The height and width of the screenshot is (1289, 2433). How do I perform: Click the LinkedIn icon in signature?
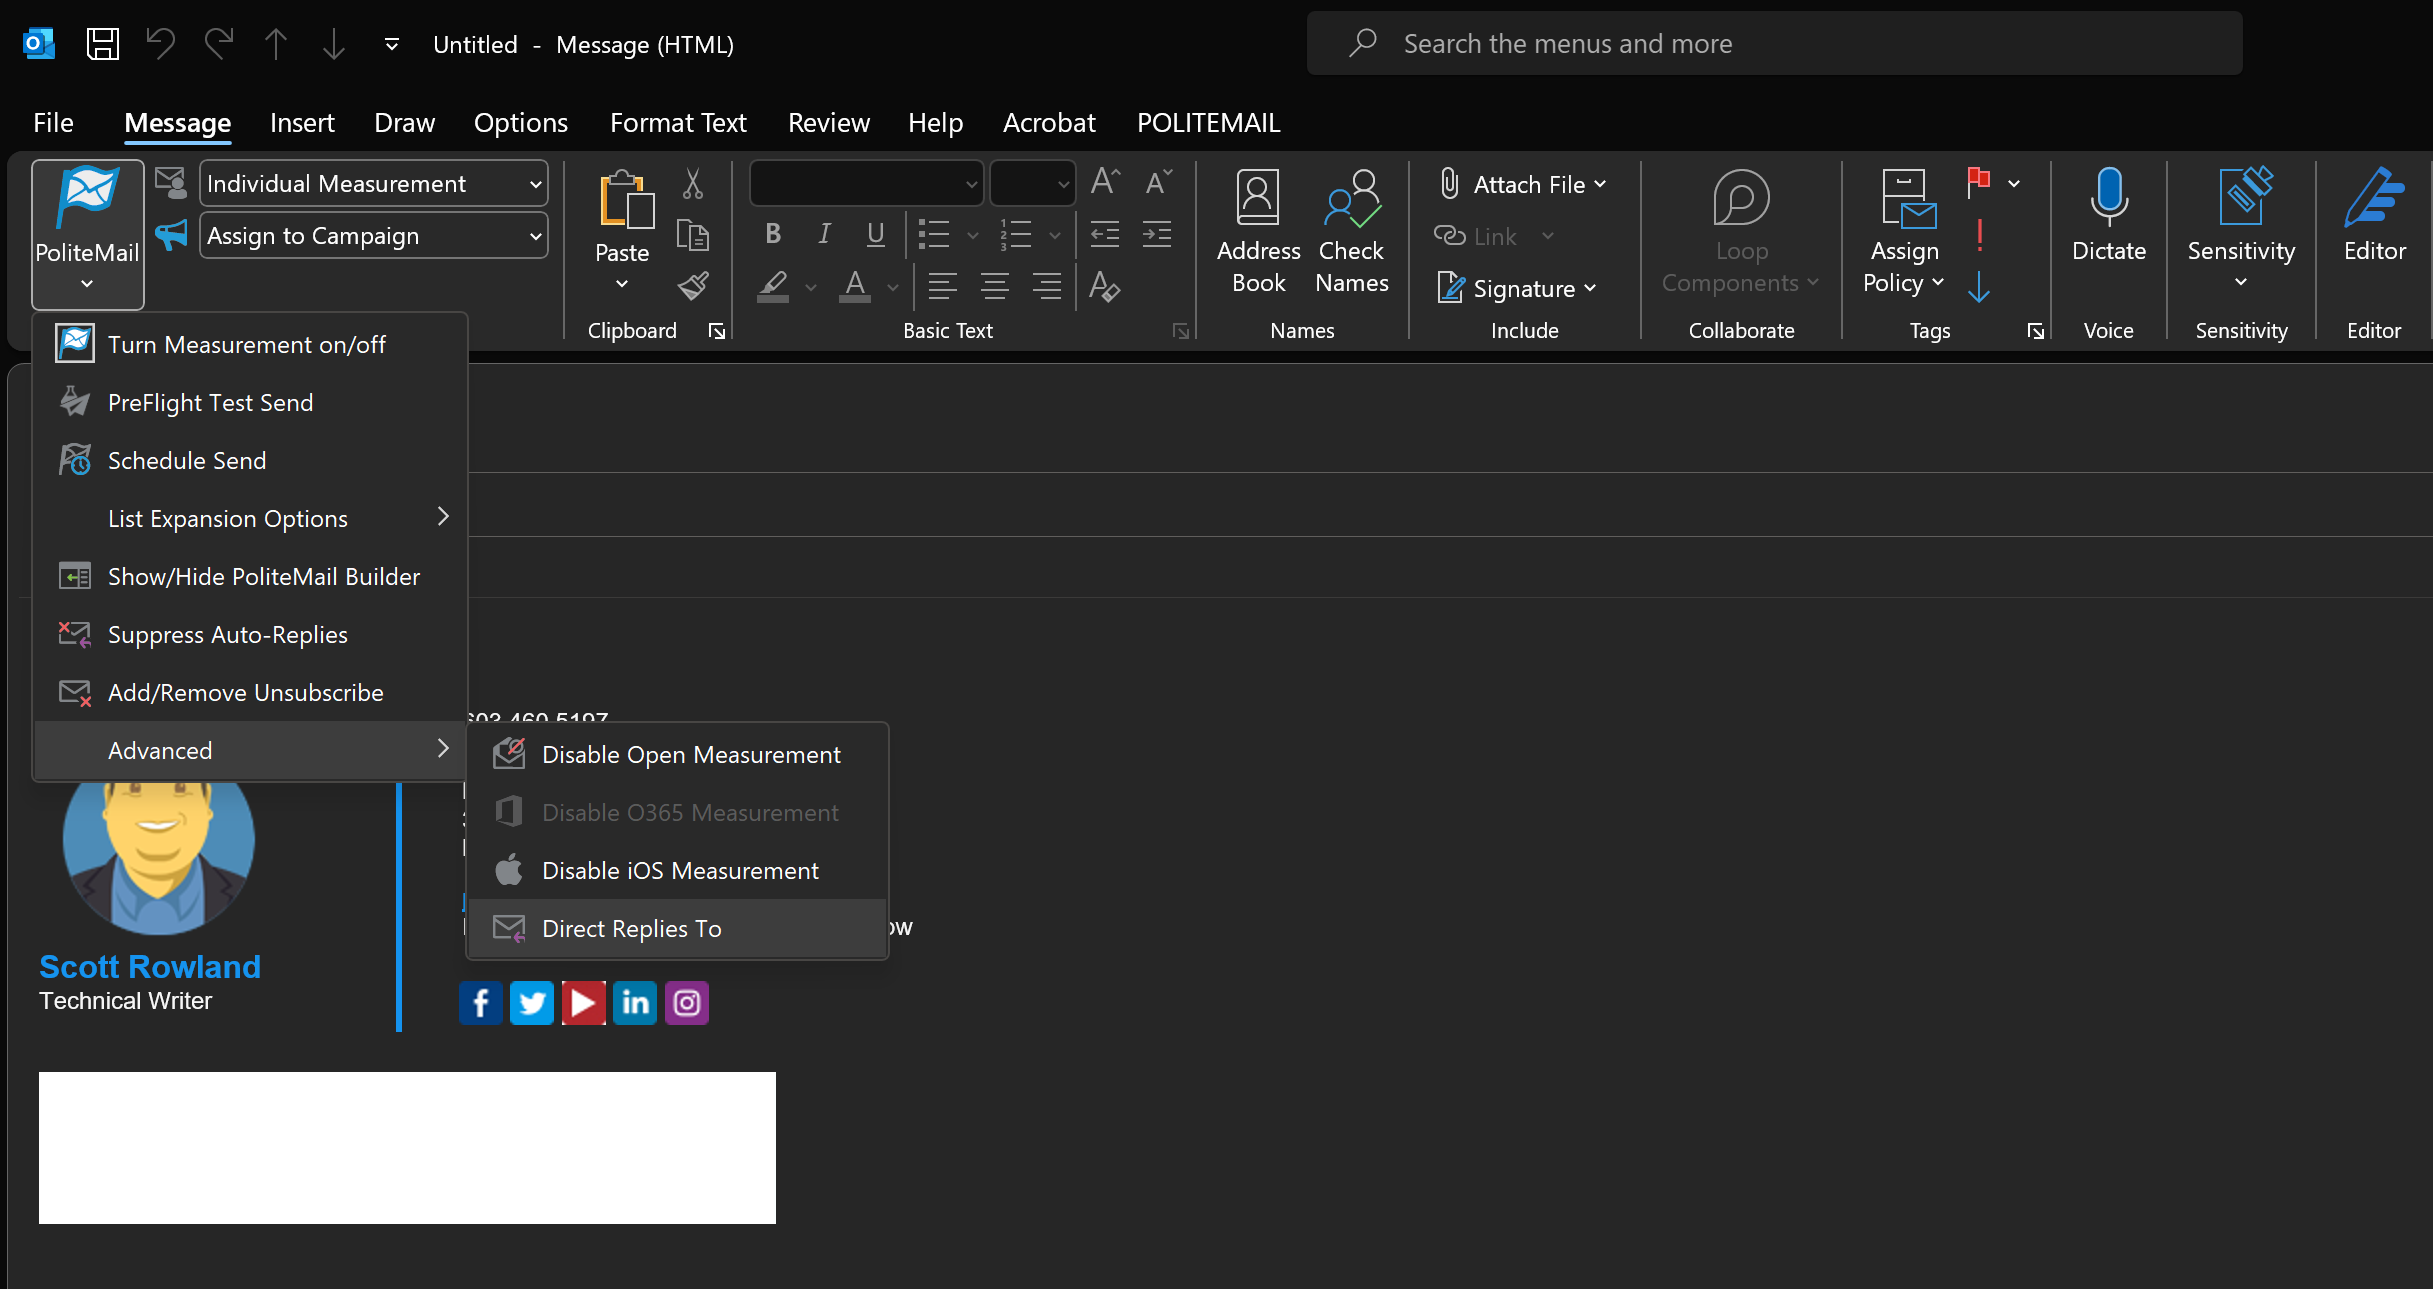pos(635,1003)
